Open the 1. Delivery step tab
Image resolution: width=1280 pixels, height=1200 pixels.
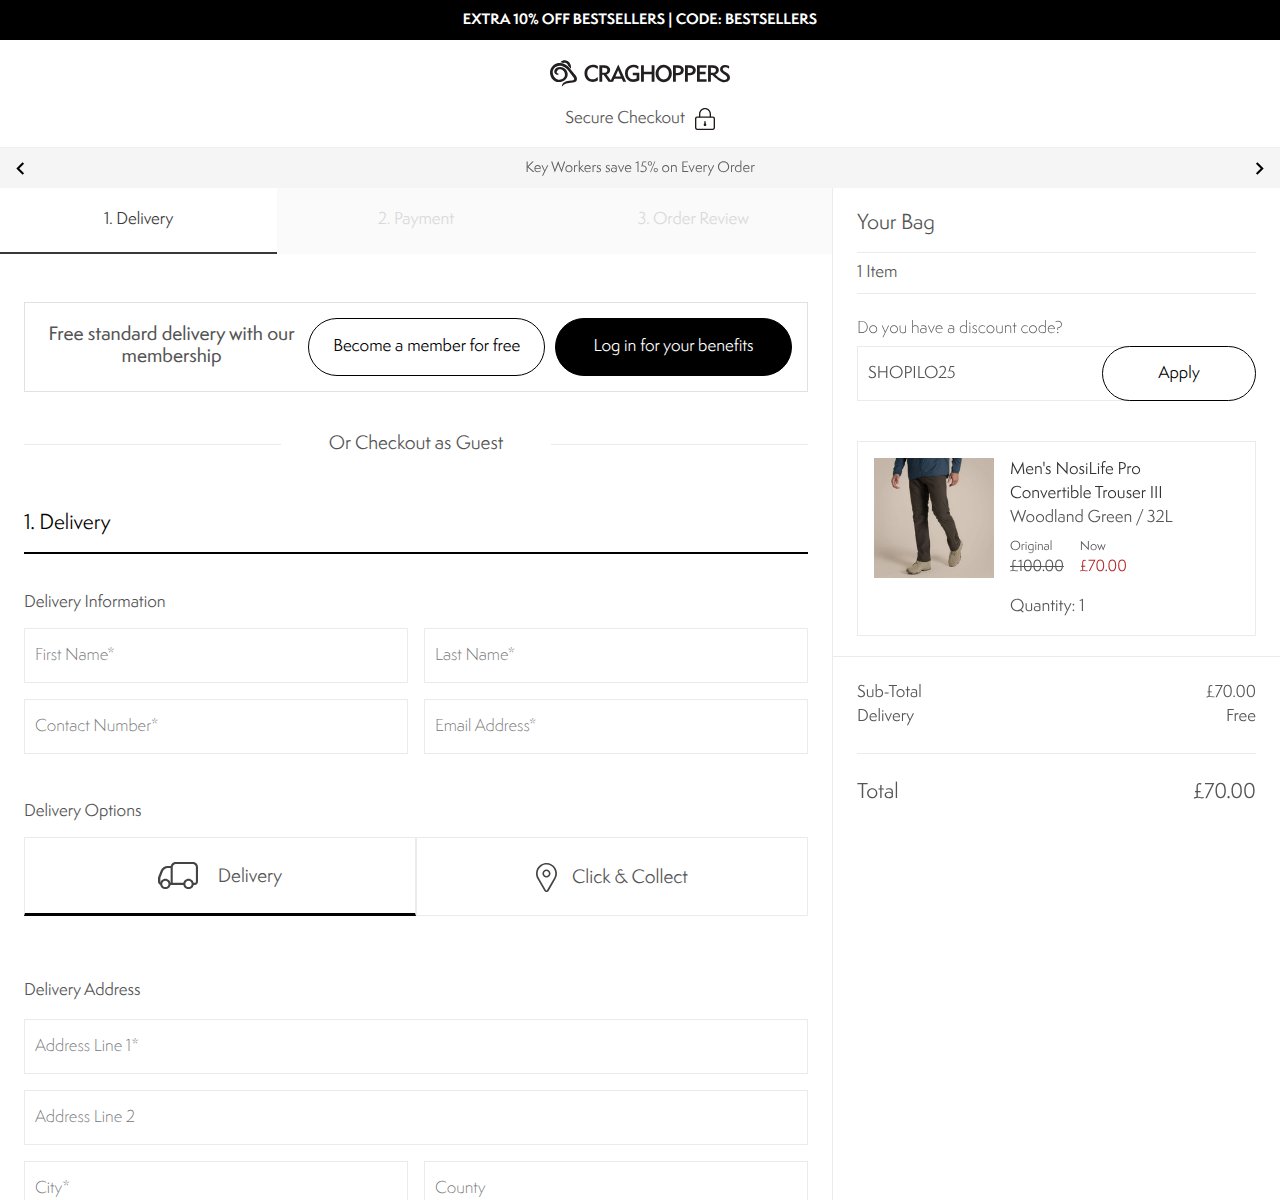click(x=138, y=220)
